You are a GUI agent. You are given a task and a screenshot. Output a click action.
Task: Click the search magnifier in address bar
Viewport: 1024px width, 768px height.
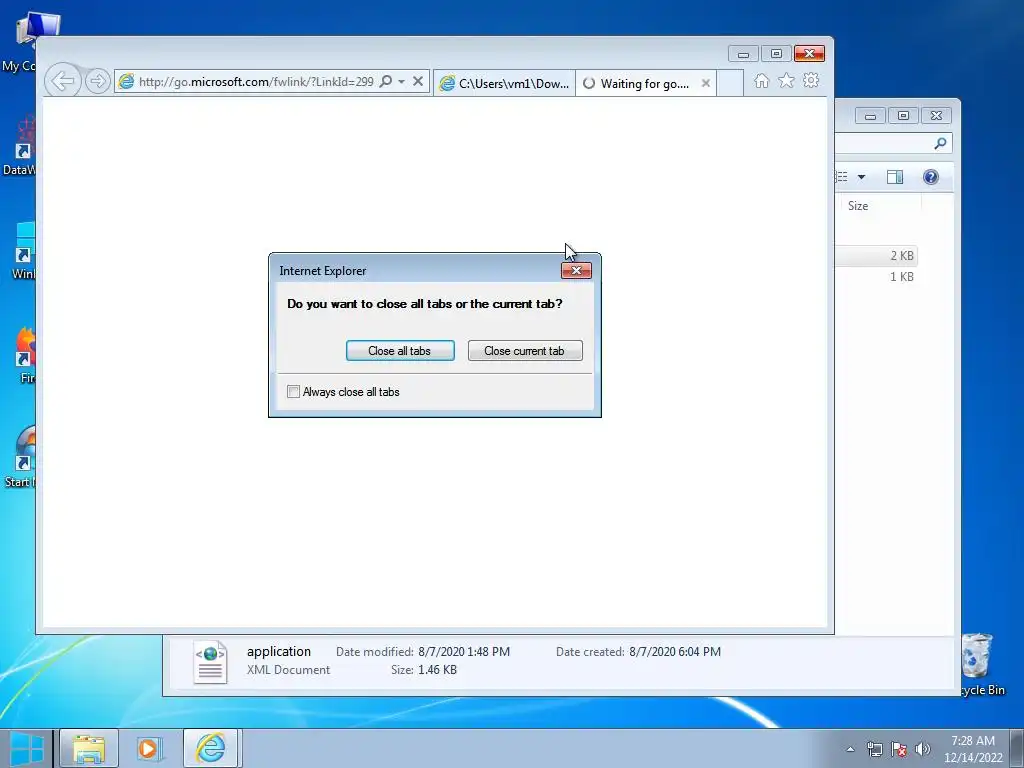tap(386, 81)
